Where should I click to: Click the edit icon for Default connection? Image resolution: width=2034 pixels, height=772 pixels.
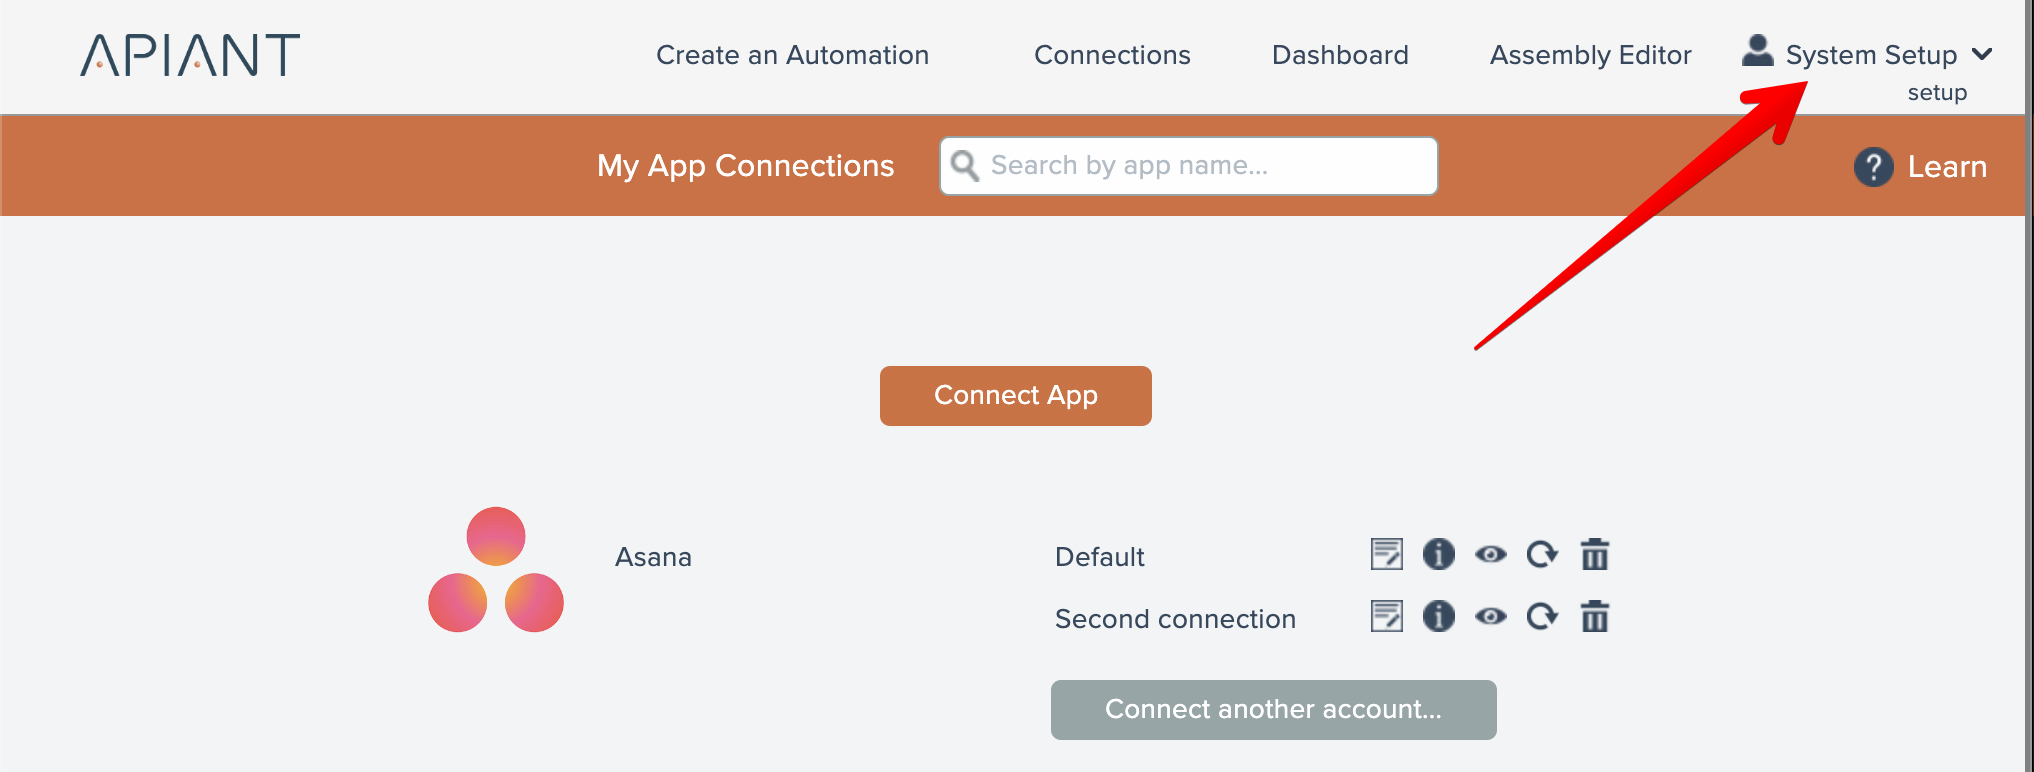coord(1387,554)
